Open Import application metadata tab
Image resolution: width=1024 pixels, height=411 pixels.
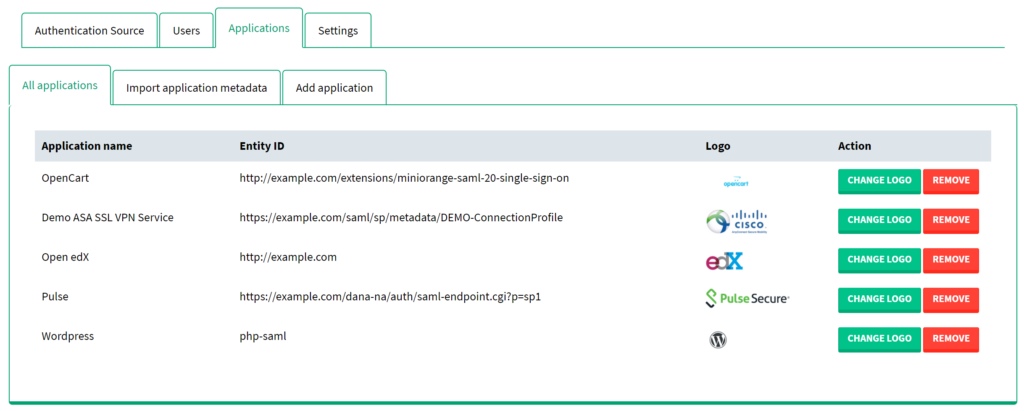pyautogui.click(x=196, y=87)
